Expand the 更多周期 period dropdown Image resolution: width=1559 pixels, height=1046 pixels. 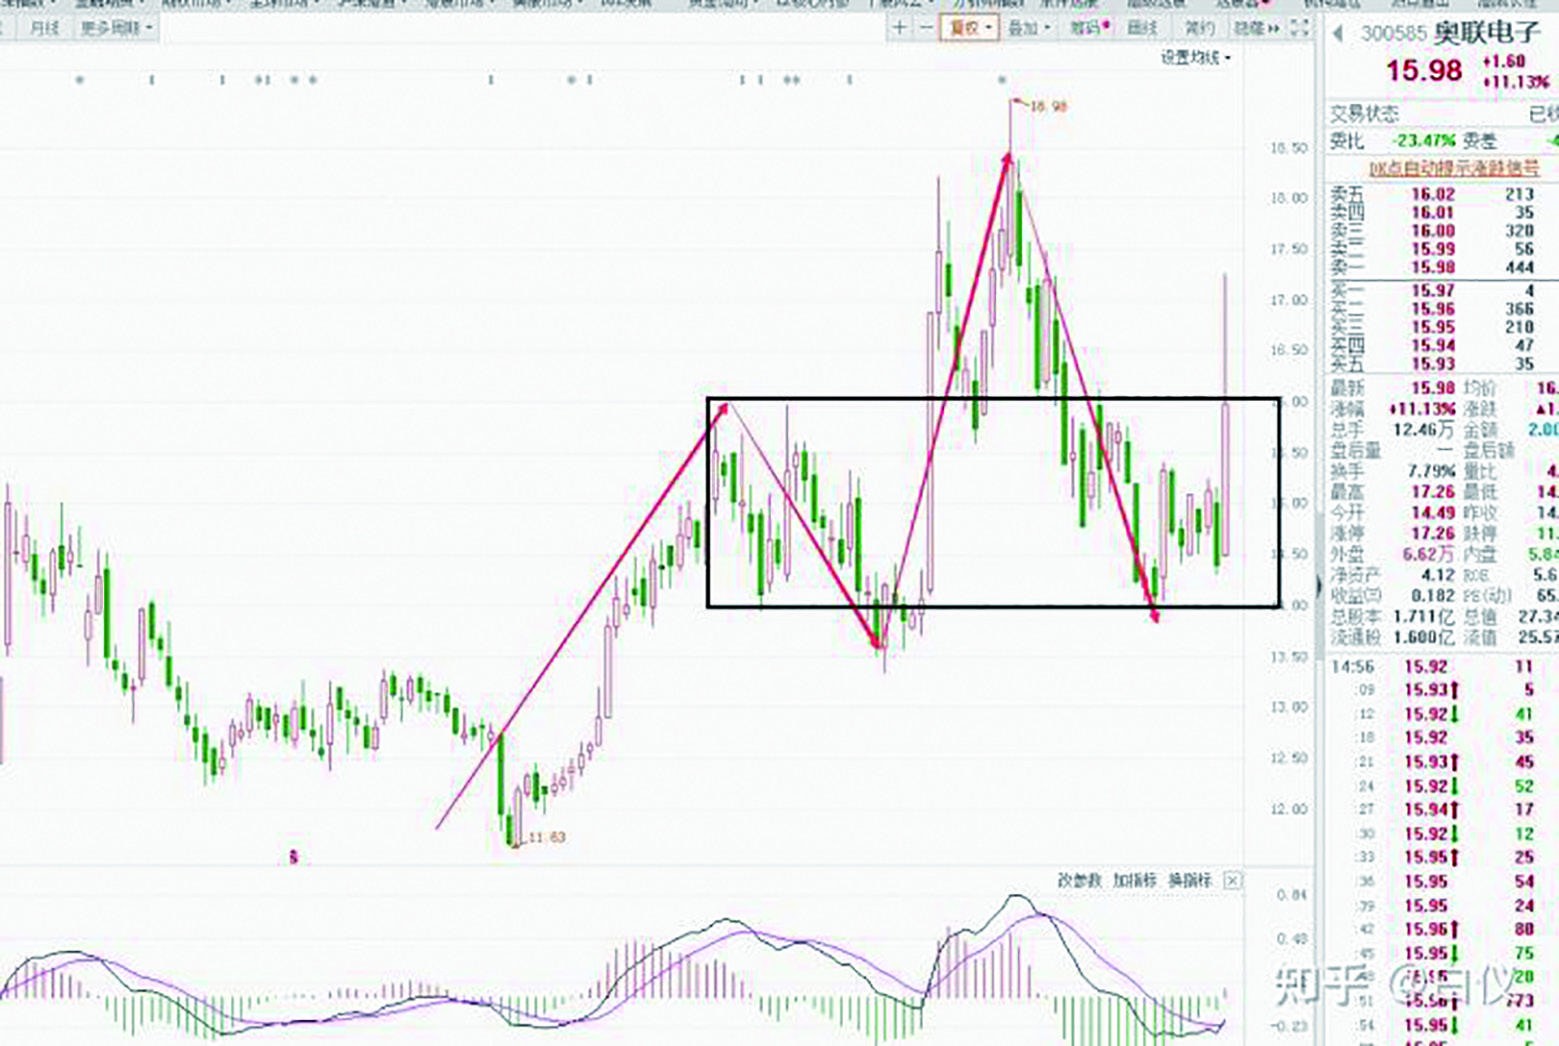coord(116,28)
